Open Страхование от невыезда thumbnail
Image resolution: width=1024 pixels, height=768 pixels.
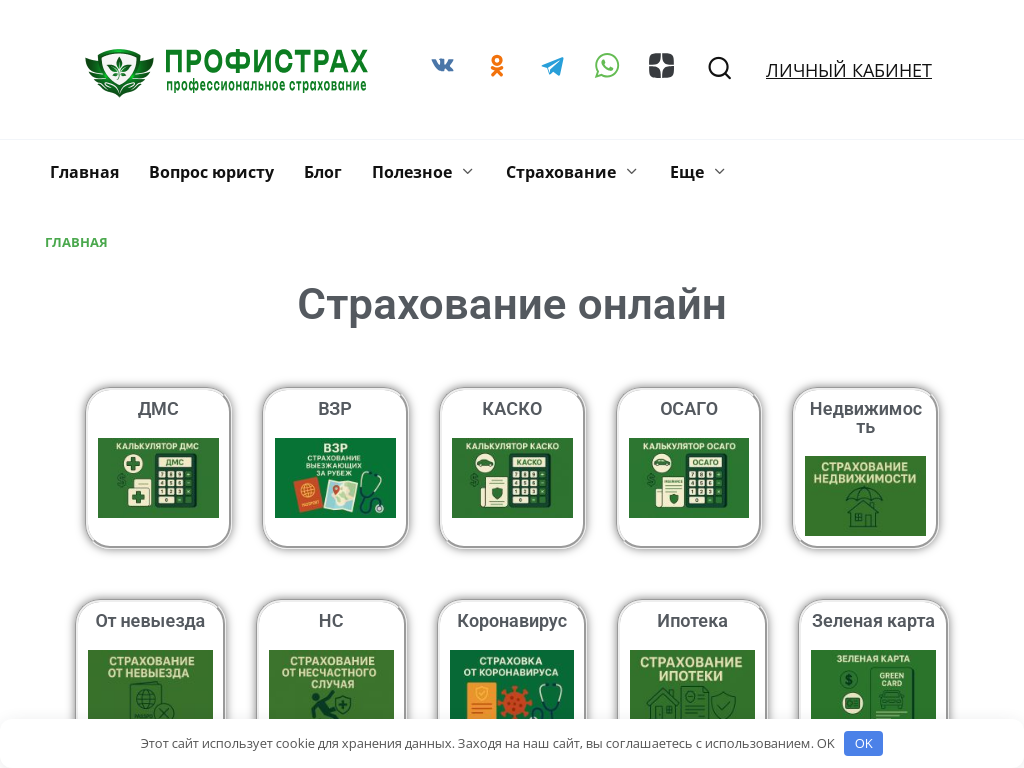[150, 684]
